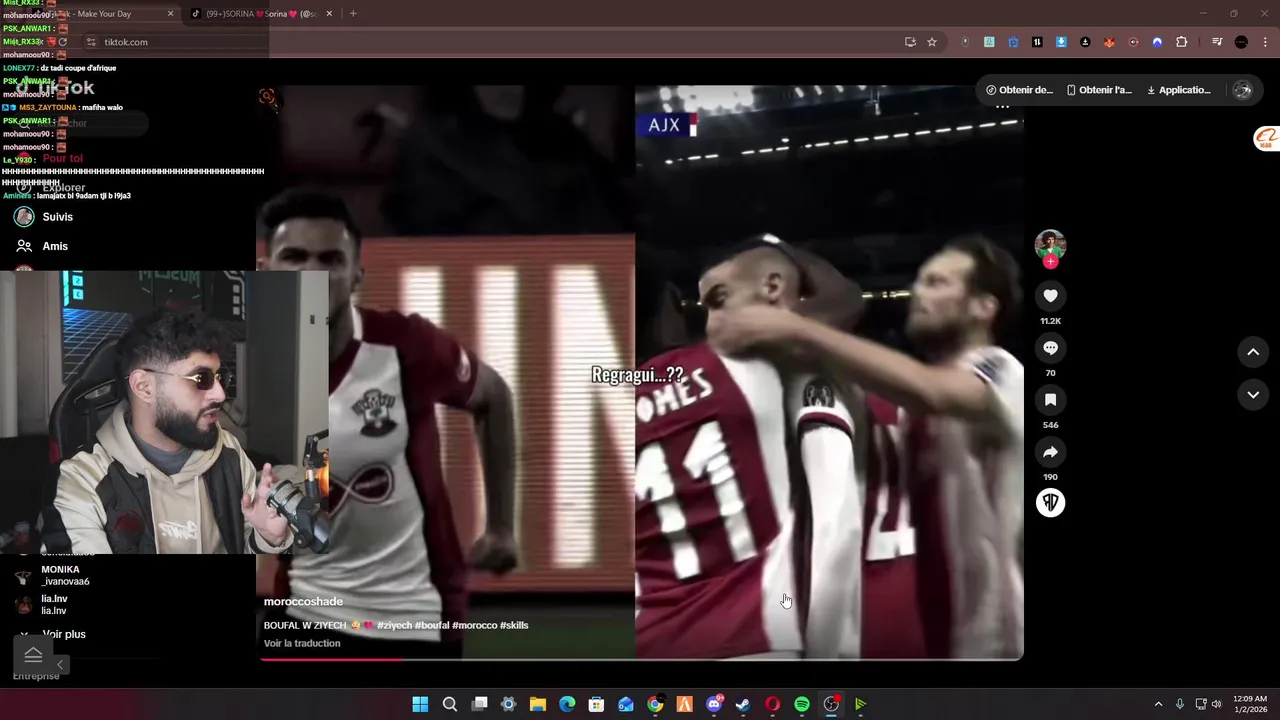Go to the next video with down chevron

click(x=1253, y=395)
